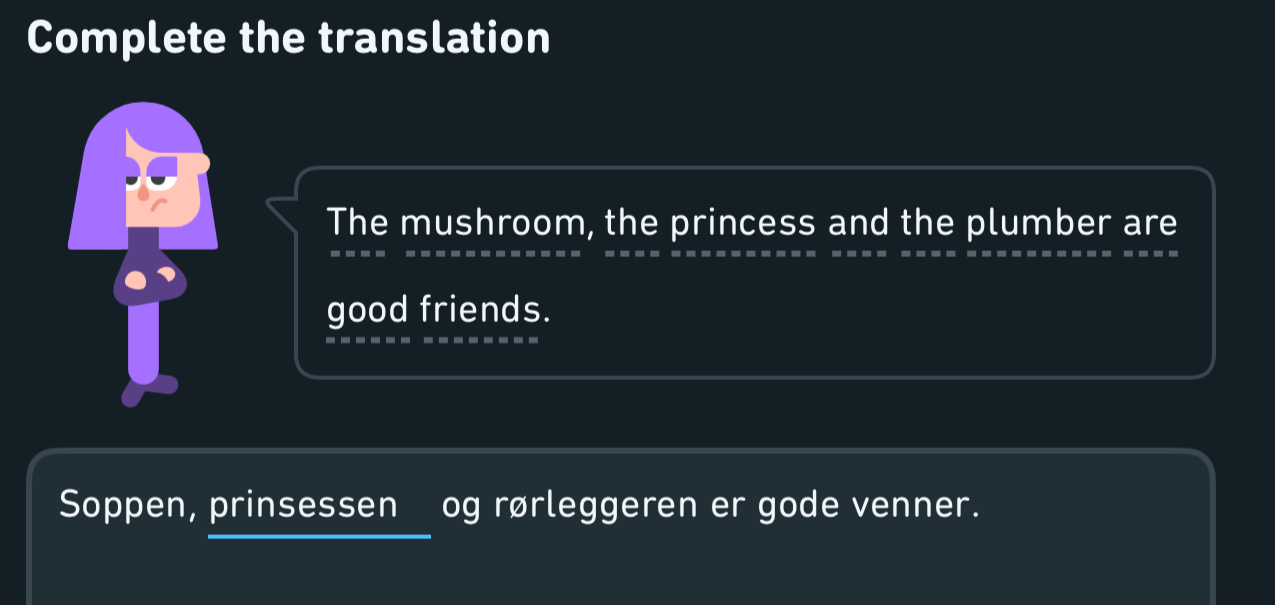Click the purple-haired Lily character
Image resolution: width=1275 pixels, height=605 pixels.
(x=140, y=254)
